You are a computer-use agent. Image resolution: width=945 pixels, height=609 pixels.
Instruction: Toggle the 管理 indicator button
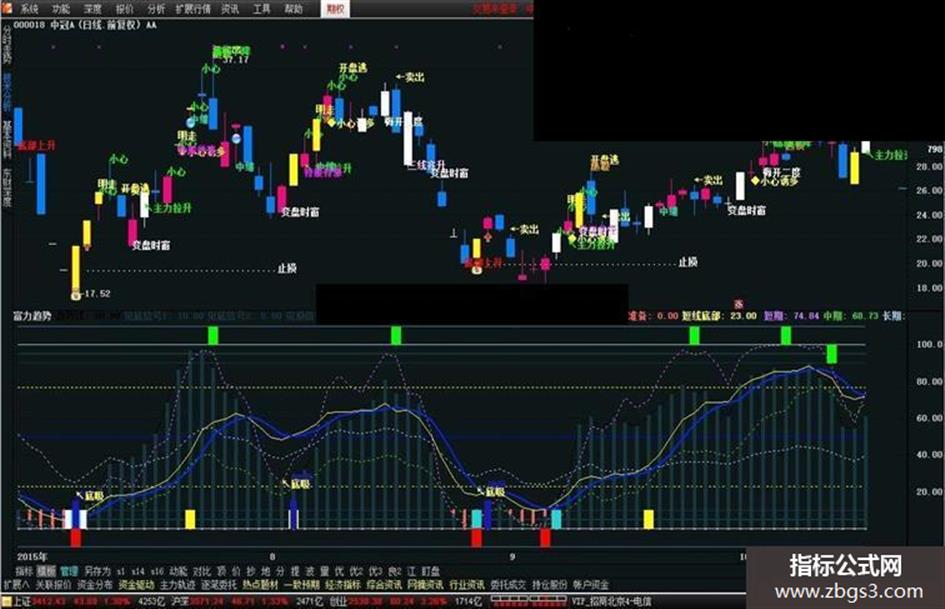pos(69,570)
